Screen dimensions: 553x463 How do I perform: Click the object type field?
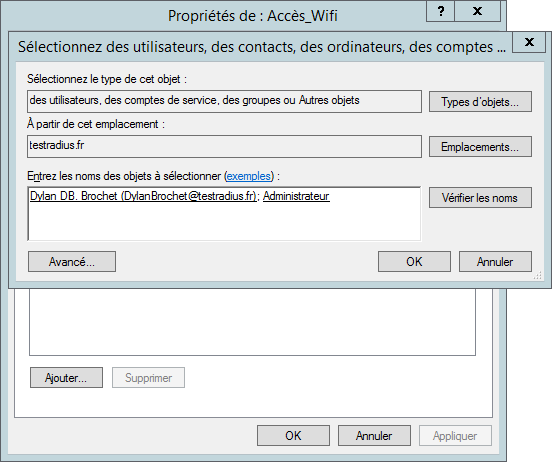224,102
